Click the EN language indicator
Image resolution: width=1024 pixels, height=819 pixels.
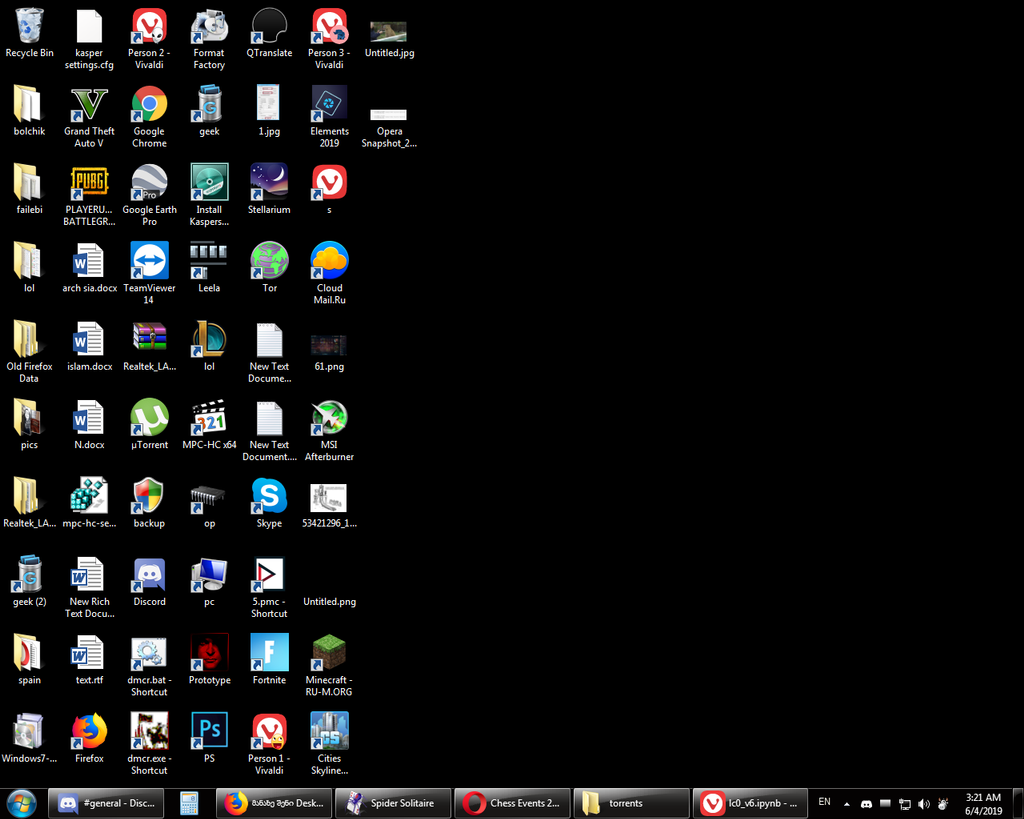point(824,802)
